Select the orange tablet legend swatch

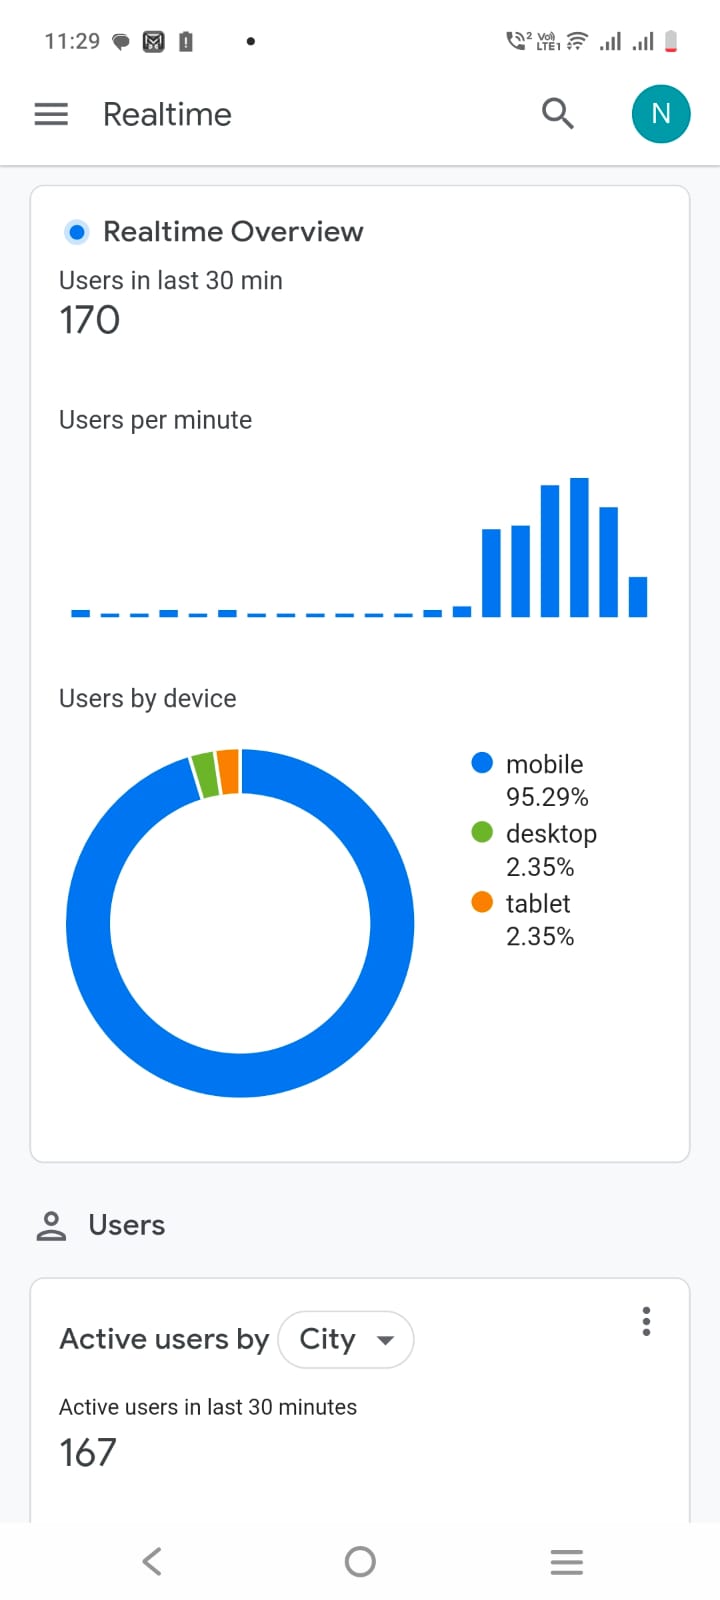point(482,902)
